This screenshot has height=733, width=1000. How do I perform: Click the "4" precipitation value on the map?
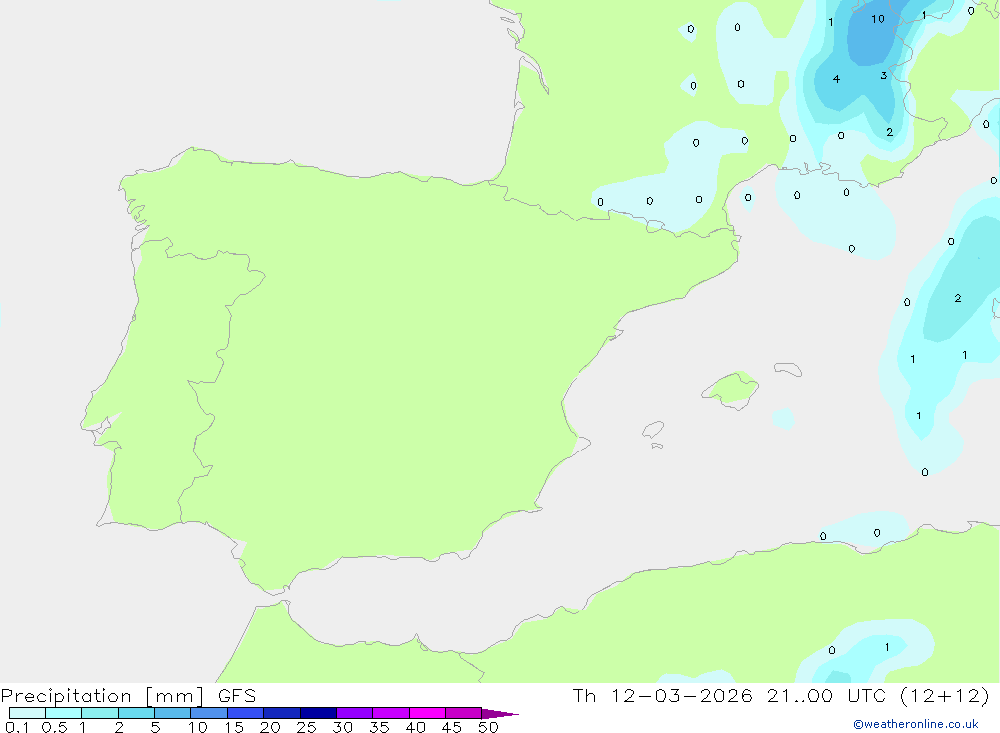[836, 79]
